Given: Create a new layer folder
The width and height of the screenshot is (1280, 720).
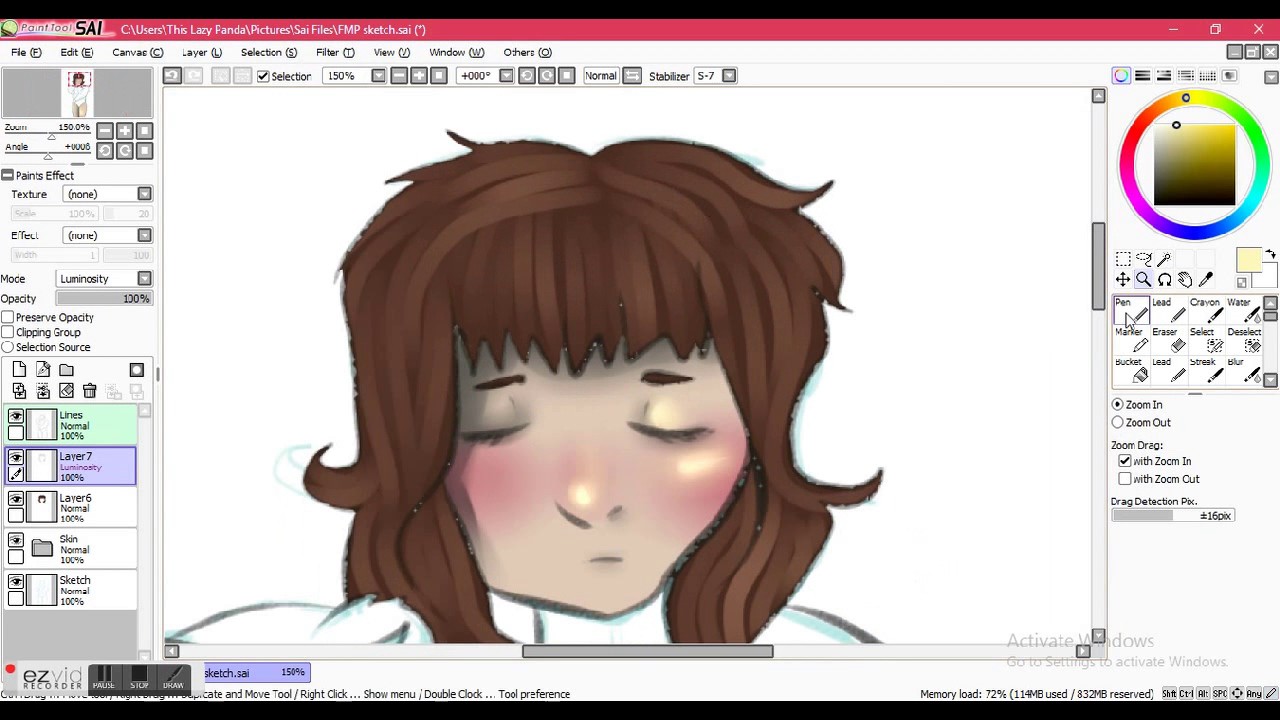Looking at the screenshot, I should click(66, 370).
